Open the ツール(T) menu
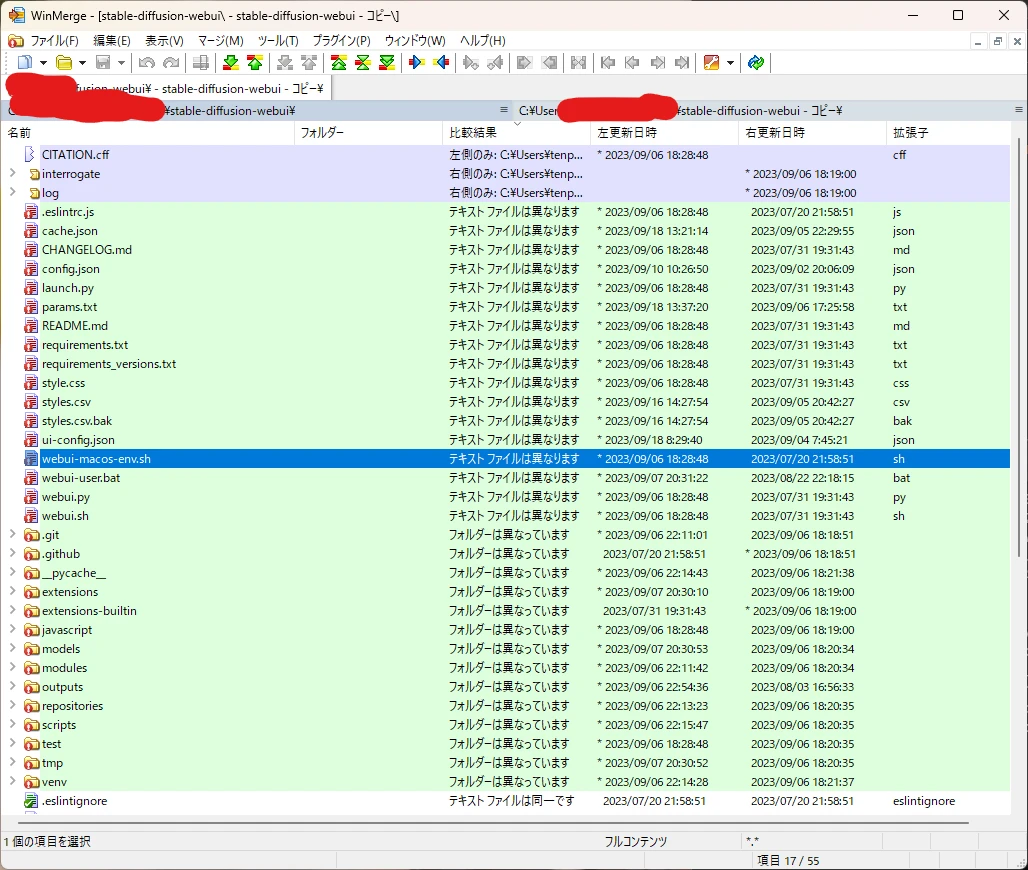The image size is (1028, 870). (278, 41)
